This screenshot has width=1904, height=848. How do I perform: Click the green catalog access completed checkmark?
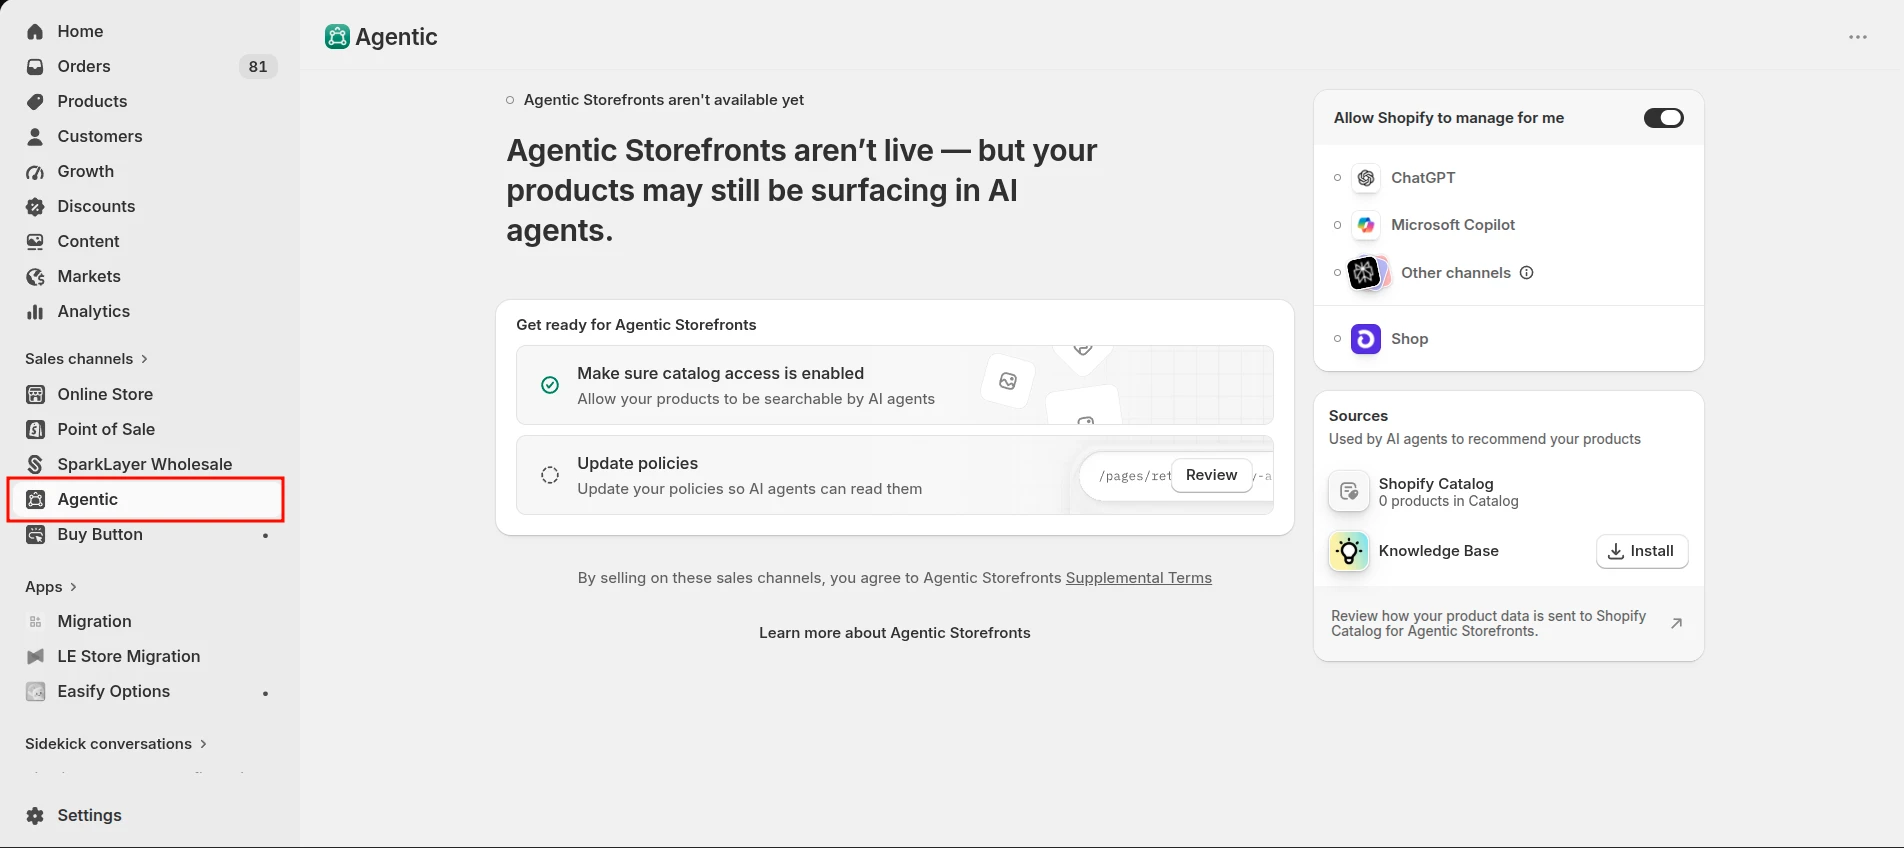pyautogui.click(x=550, y=385)
